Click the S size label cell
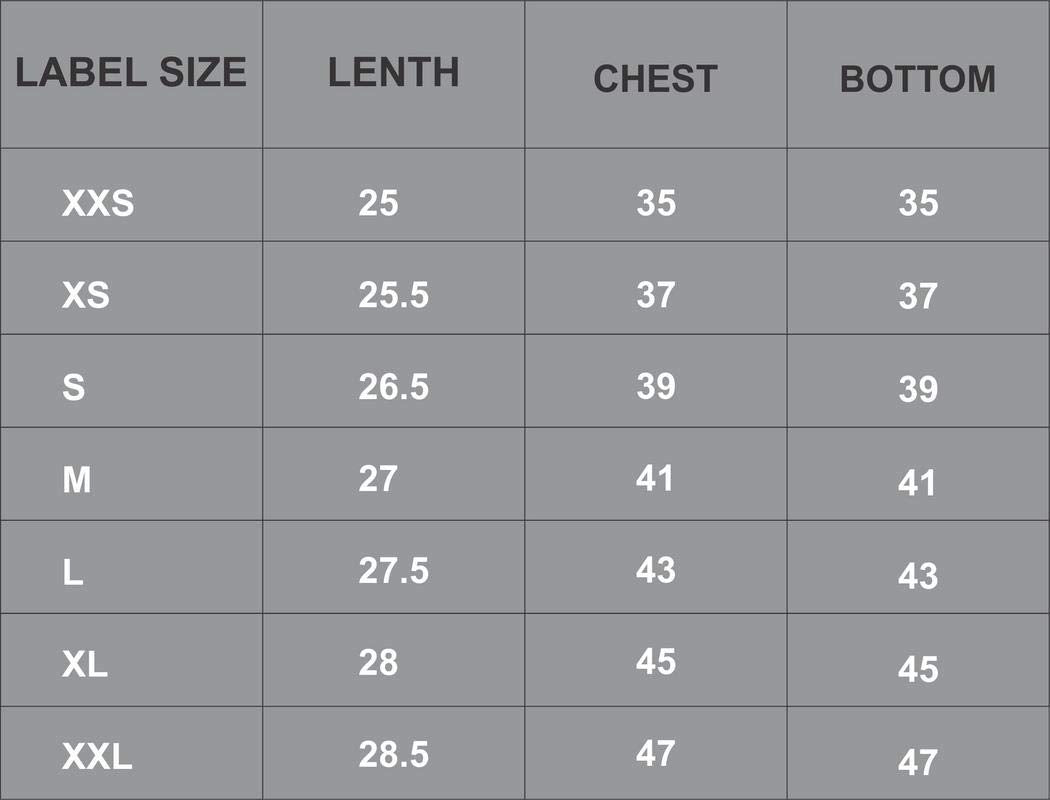This screenshot has width=1050, height=800. [74, 388]
